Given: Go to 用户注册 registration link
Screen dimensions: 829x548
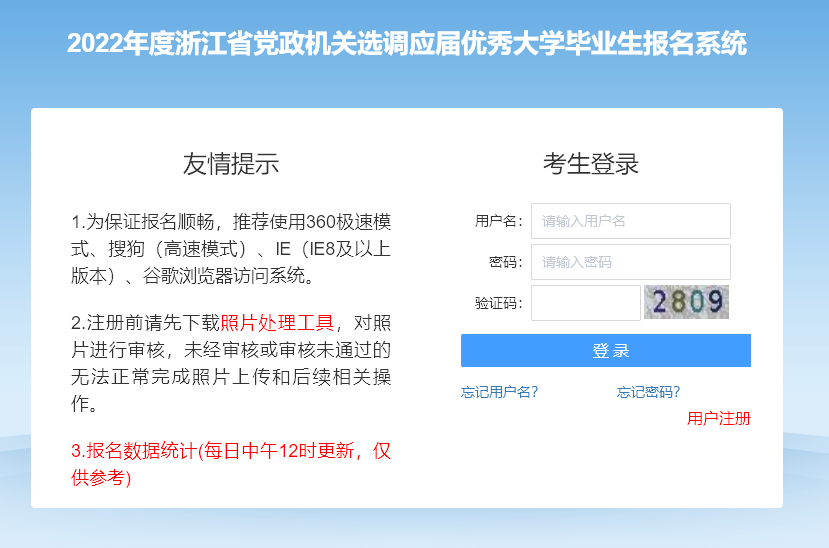Looking at the screenshot, I should 718,418.
